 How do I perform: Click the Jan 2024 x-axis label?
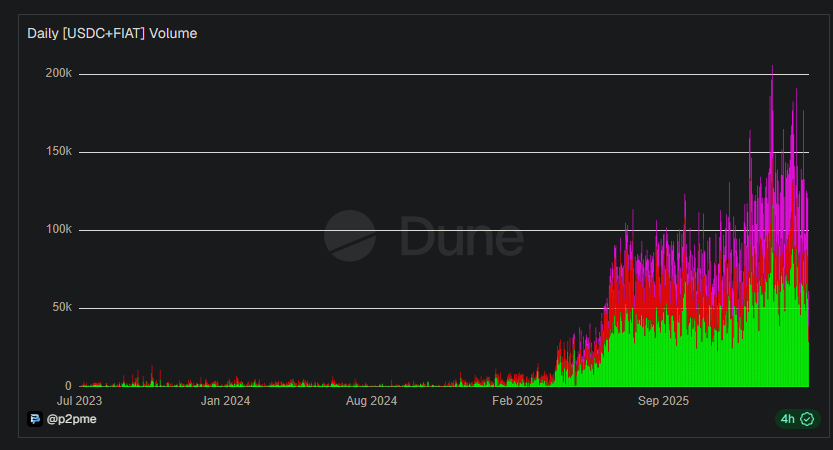[225, 401]
